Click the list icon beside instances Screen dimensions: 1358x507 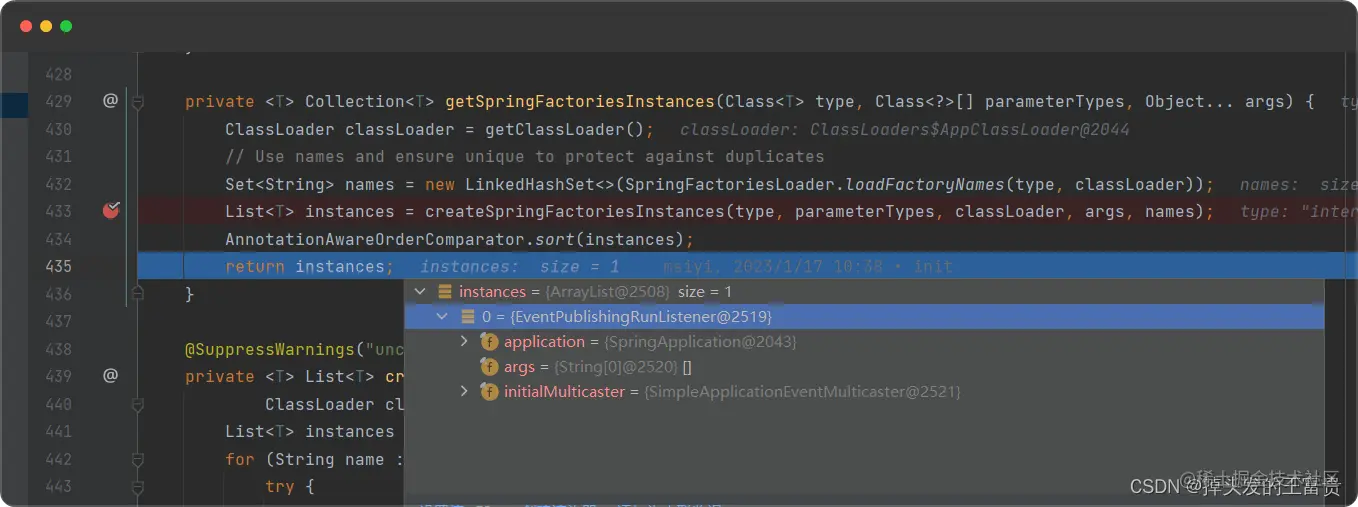point(445,292)
